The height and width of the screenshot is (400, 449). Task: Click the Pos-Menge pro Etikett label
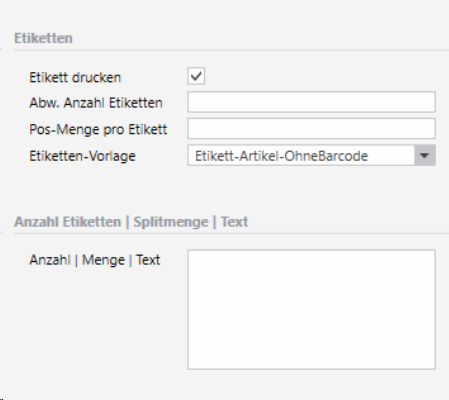coord(98,129)
